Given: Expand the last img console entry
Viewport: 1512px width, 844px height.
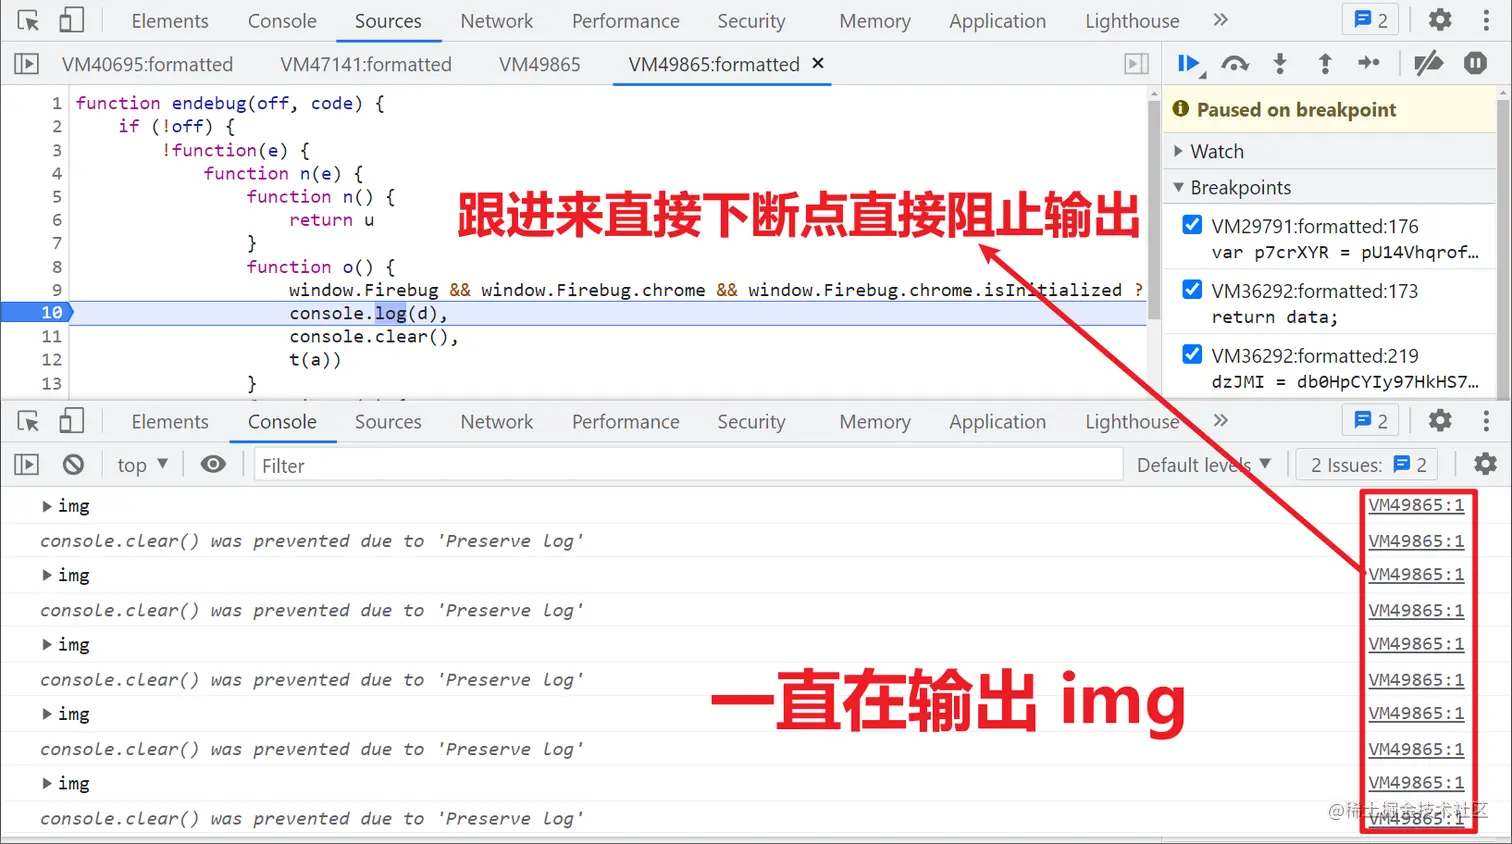Looking at the screenshot, I should (46, 783).
